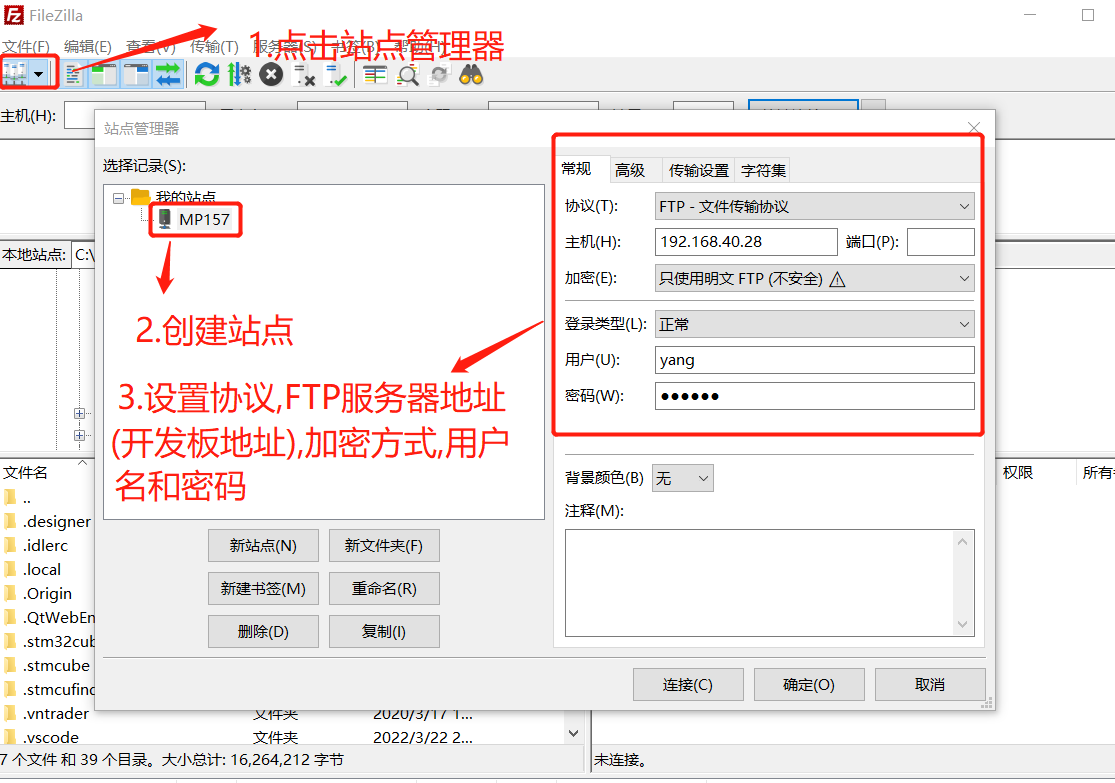
Task: Click the synchronized browsing toggle icon
Action: (x=437, y=73)
